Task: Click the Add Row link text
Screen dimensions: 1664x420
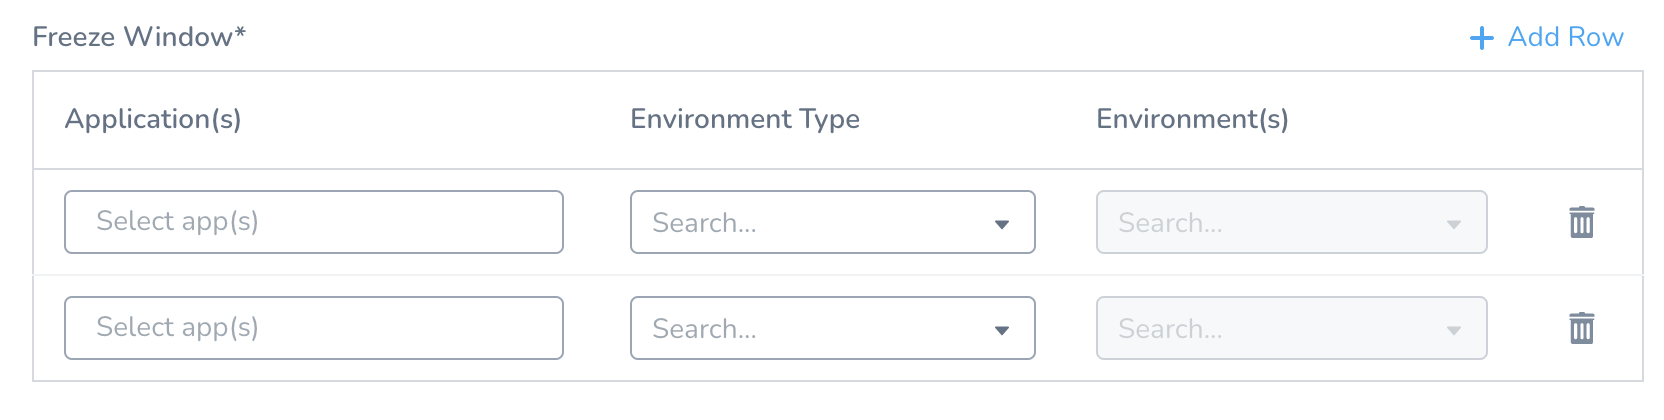Action: (x=1565, y=37)
